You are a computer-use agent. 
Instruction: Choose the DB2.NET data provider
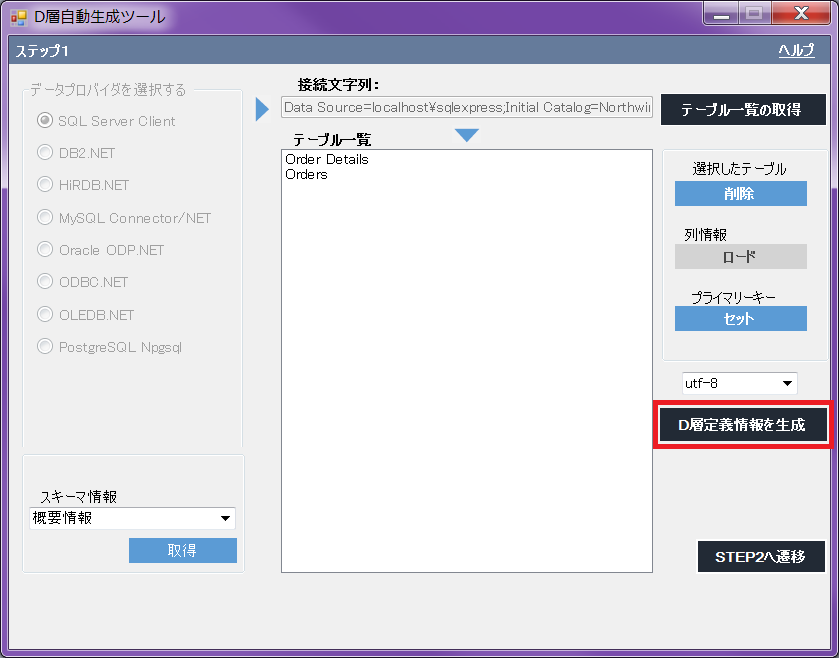point(45,153)
